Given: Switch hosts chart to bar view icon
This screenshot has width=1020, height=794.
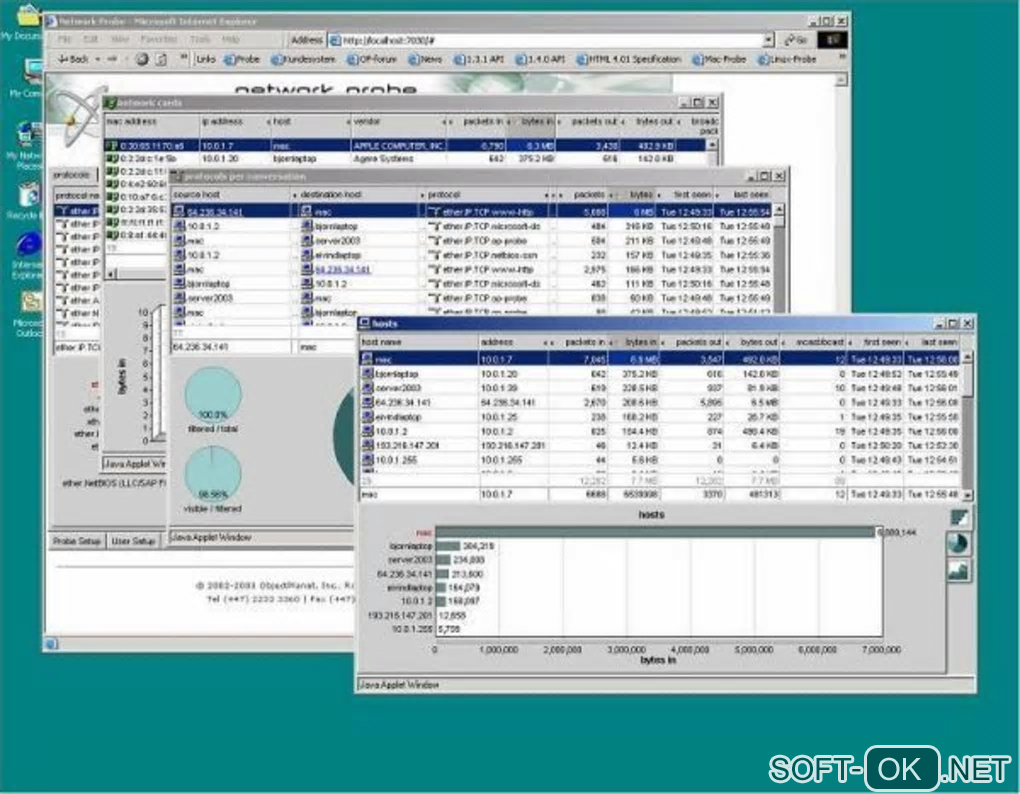Looking at the screenshot, I should tap(960, 518).
